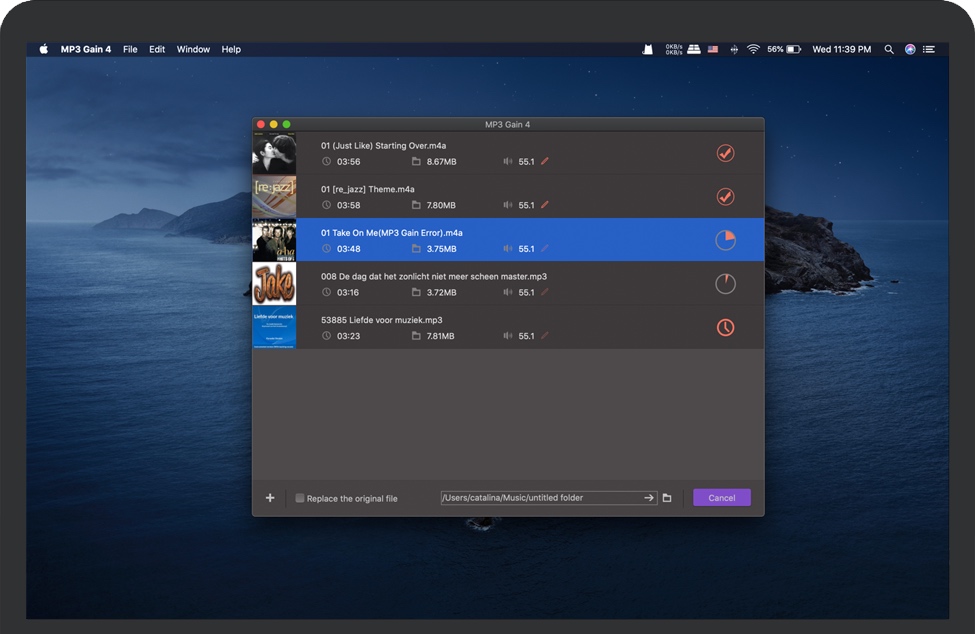
Task: Click completed checkmark icon for Starting Over track
Action: (x=725, y=153)
